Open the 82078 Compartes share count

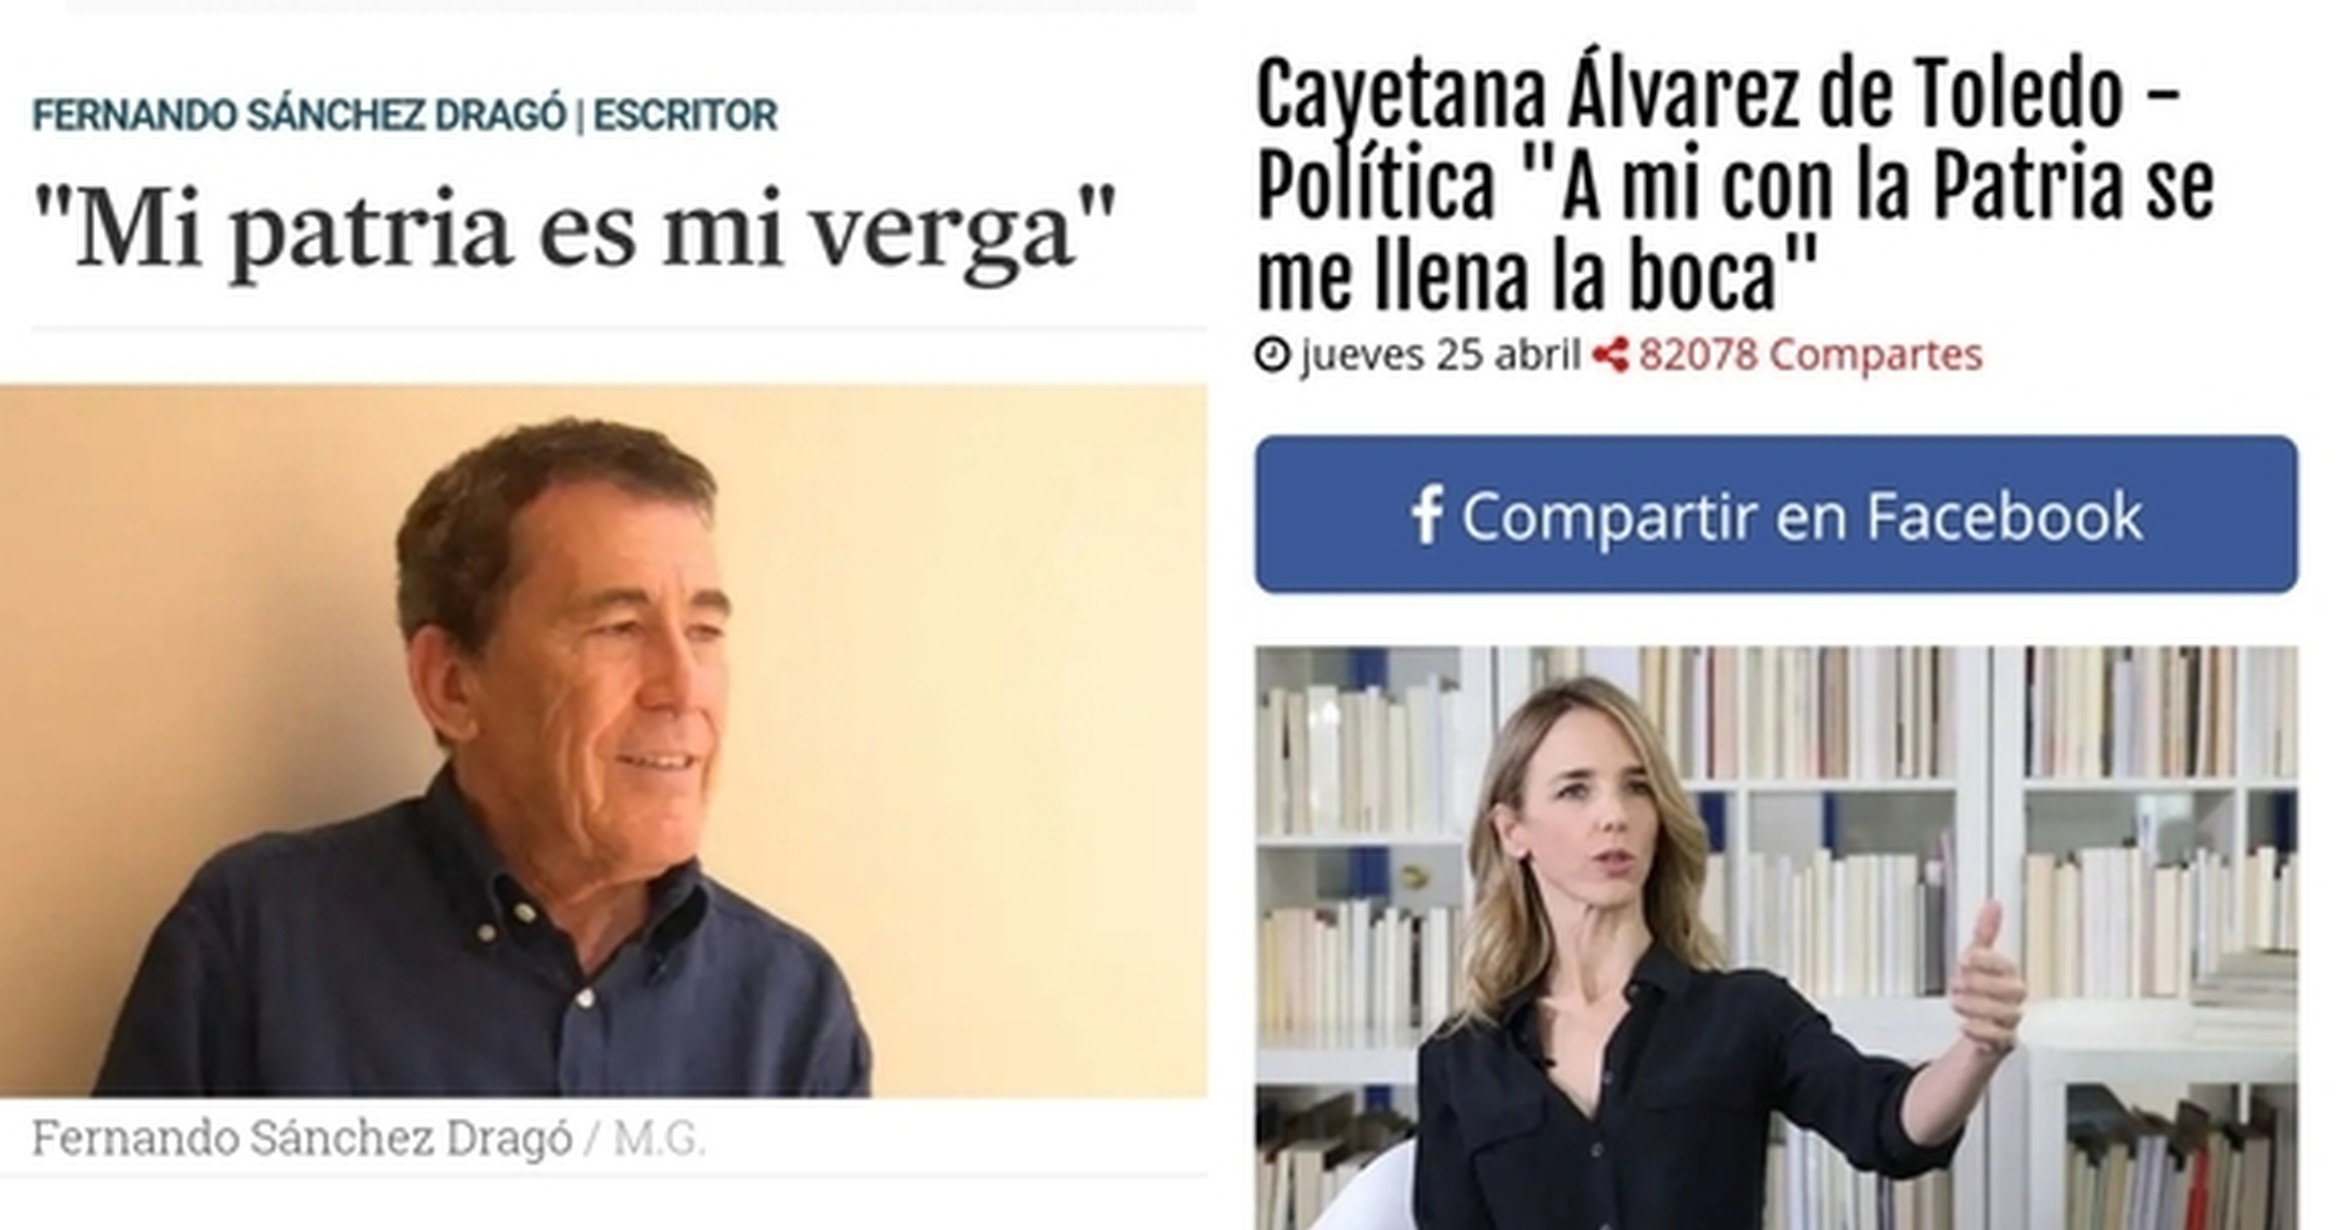click(1810, 354)
